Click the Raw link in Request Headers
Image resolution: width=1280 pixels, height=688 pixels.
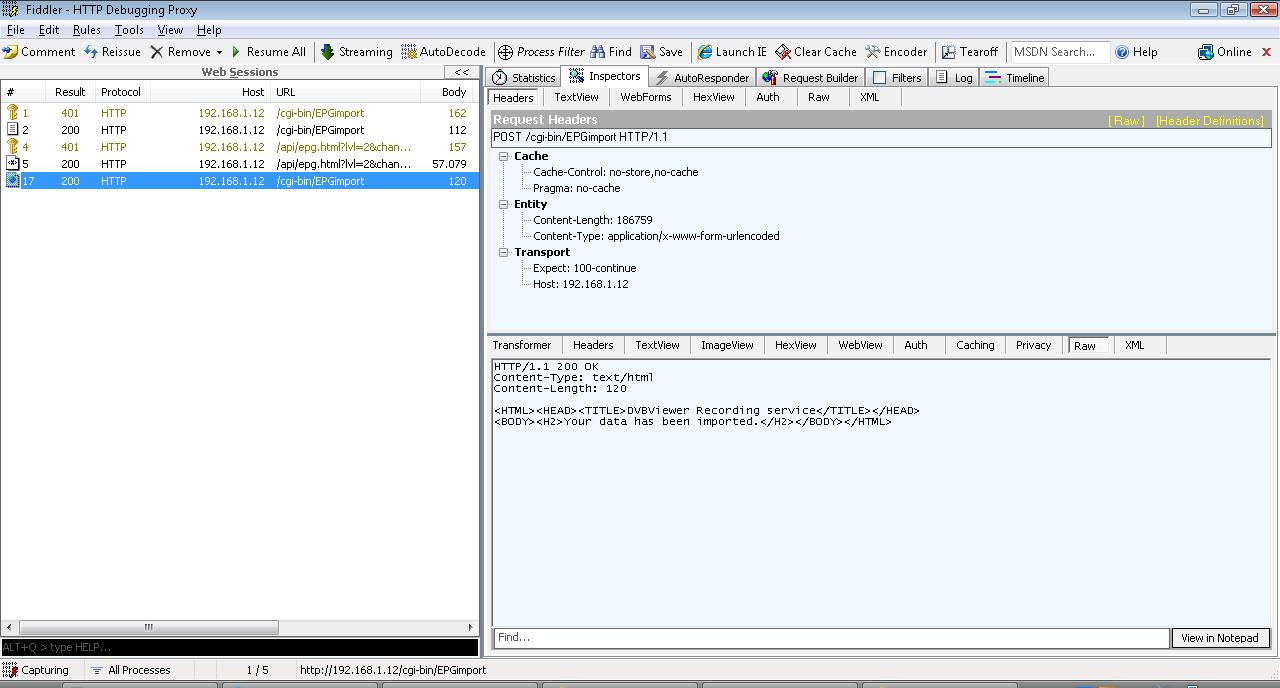(1127, 121)
